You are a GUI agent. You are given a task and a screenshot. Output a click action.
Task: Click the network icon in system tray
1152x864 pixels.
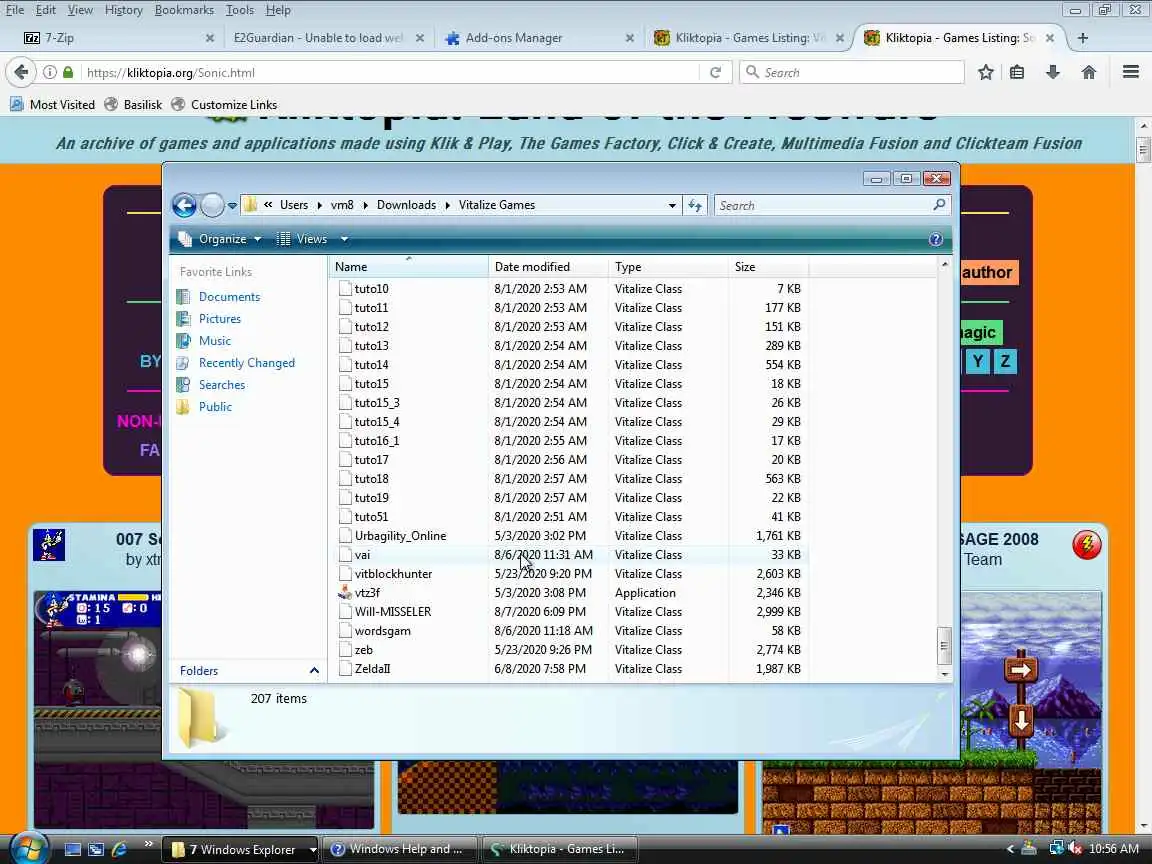(1056, 849)
